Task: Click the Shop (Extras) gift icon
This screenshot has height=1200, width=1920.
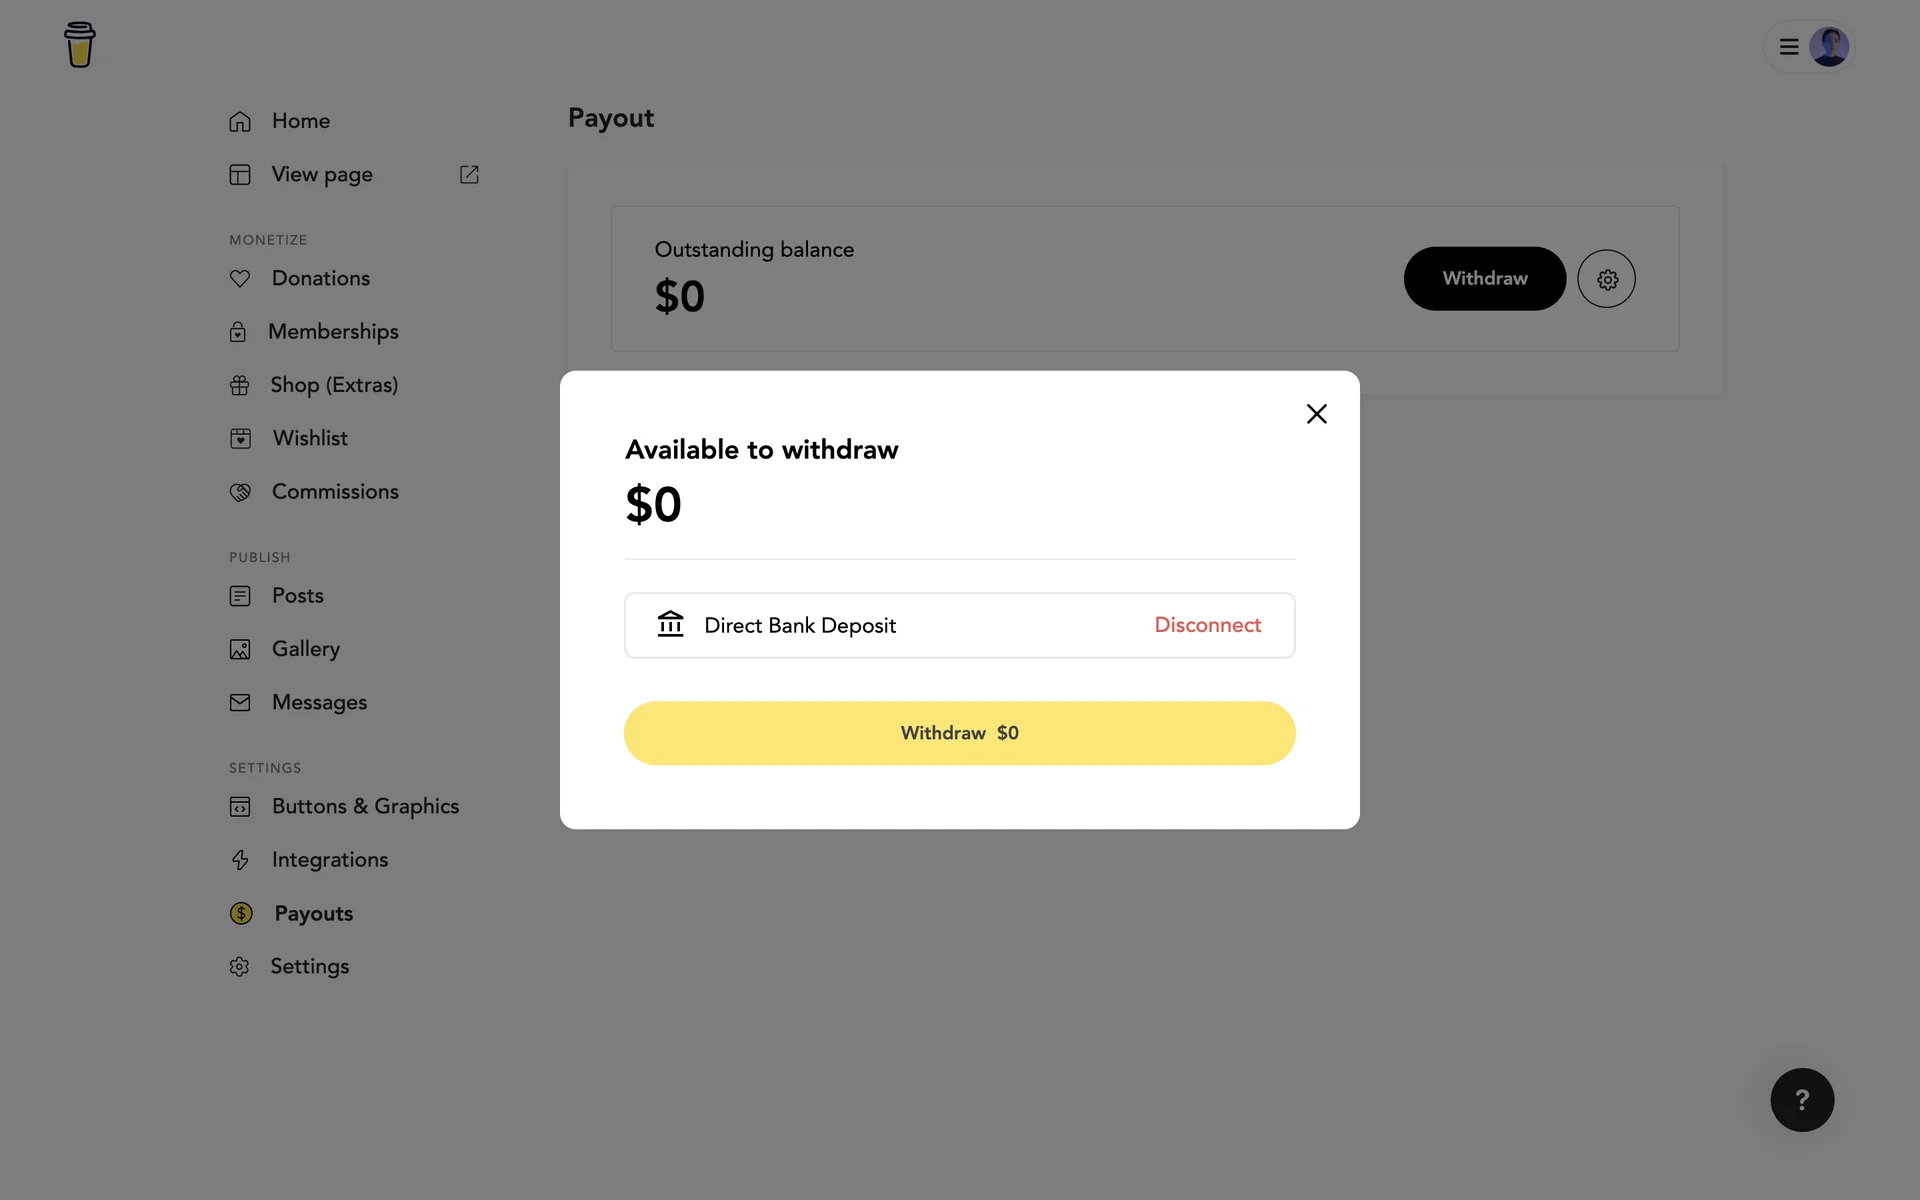Action: pyautogui.click(x=240, y=386)
